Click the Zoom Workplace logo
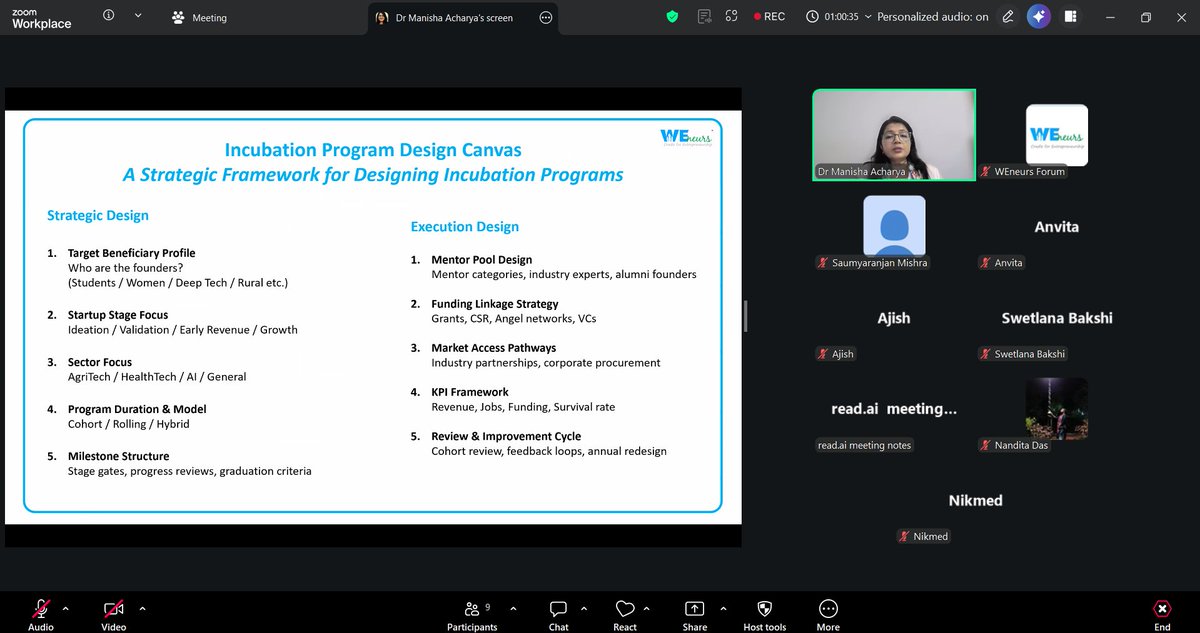This screenshot has width=1200, height=633. point(42,17)
